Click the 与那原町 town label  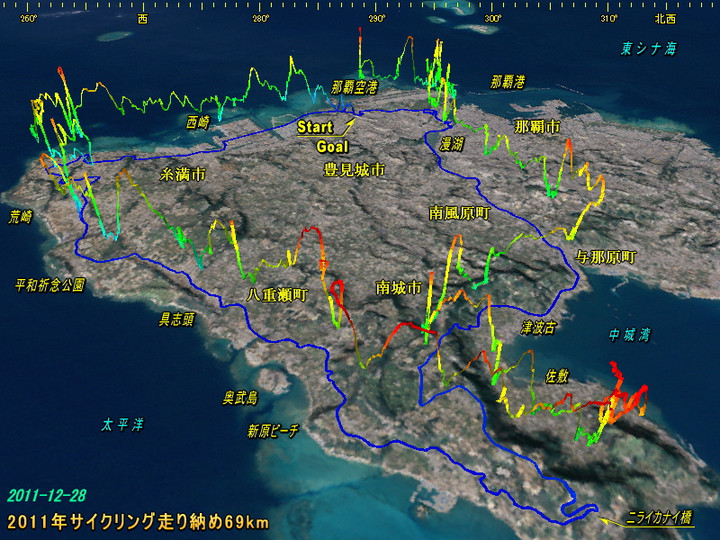point(605,257)
